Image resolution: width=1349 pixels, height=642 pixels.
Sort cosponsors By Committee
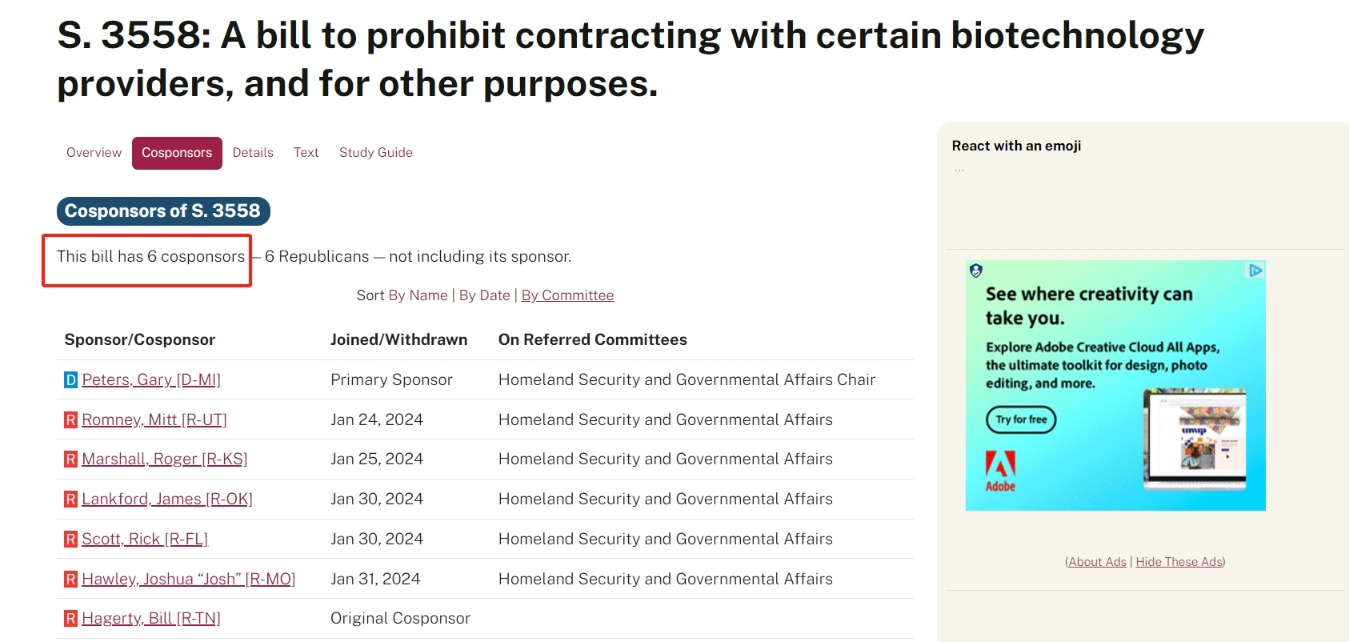pyautogui.click(x=568, y=296)
